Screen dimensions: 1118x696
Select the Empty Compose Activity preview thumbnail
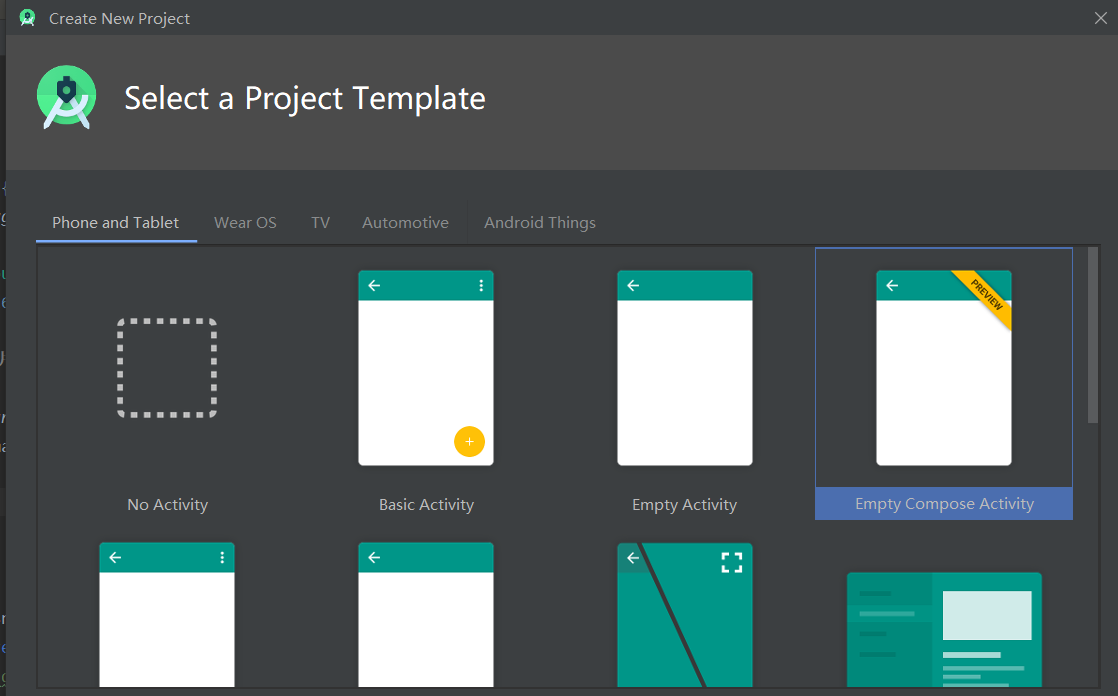pyautogui.click(x=943, y=368)
